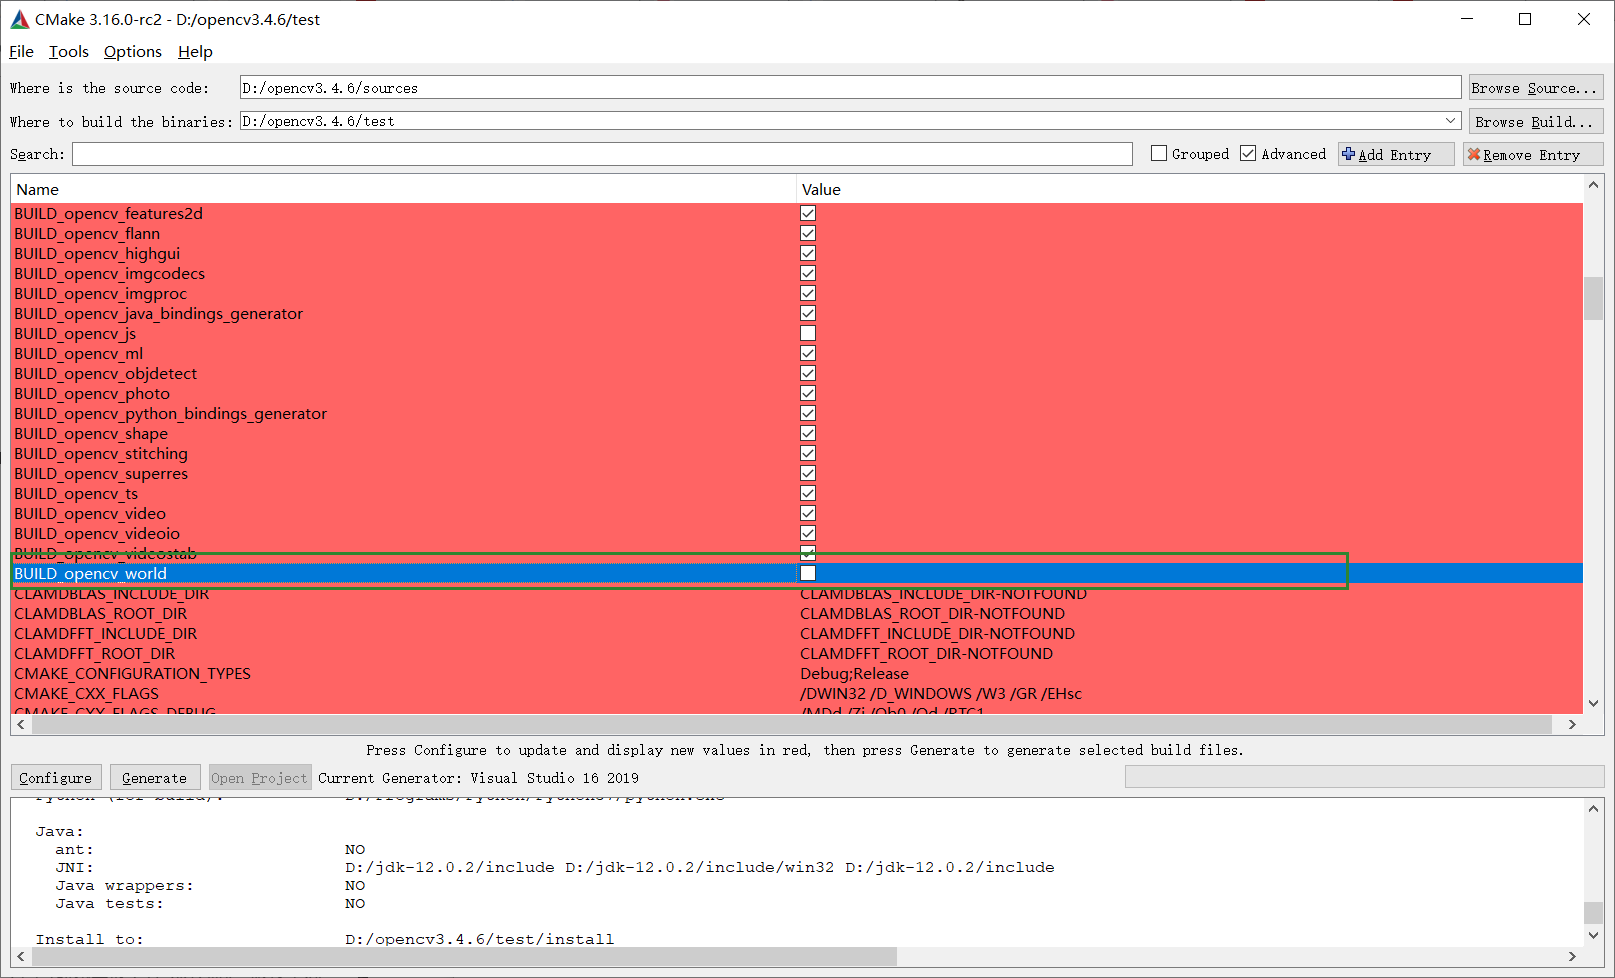The height and width of the screenshot is (978, 1615).
Task: Select the BUILD_opencv_videoio row name
Action: click(x=97, y=533)
